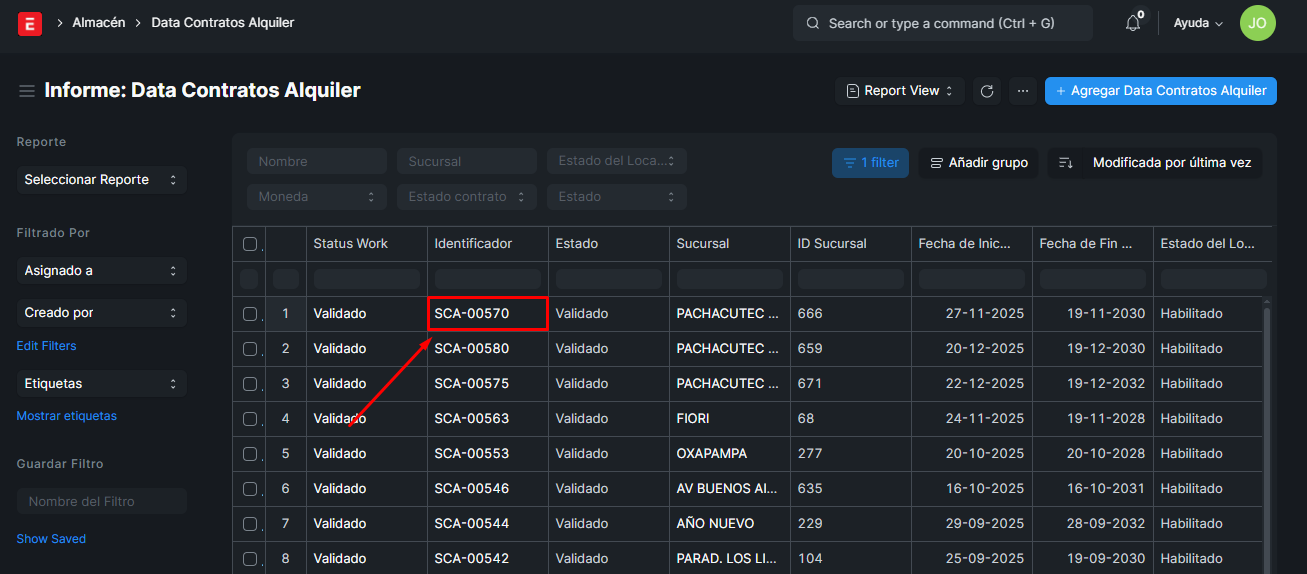Image resolution: width=1307 pixels, height=574 pixels.
Task: Go to Almacén breadcrumb
Action: pyautogui.click(x=98, y=22)
